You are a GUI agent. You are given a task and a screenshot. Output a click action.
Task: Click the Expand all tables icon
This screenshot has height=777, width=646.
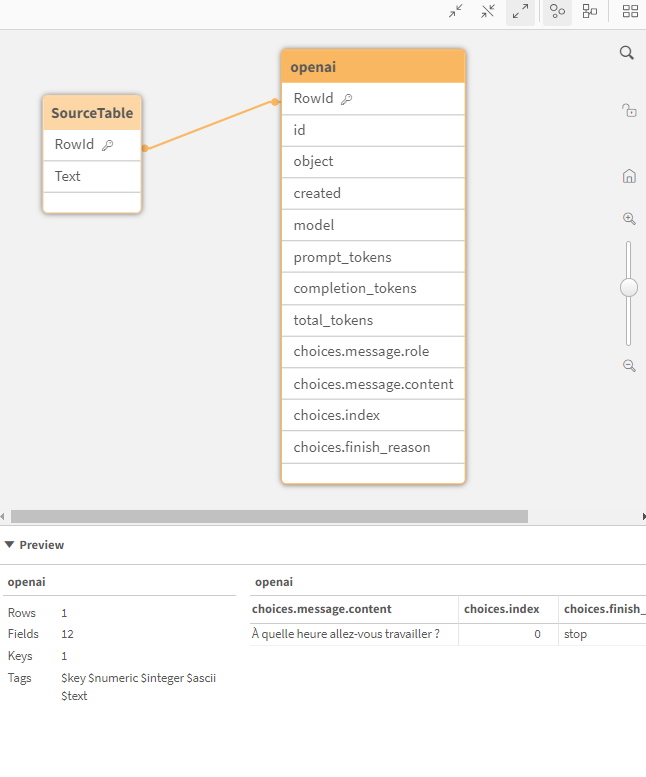point(520,11)
